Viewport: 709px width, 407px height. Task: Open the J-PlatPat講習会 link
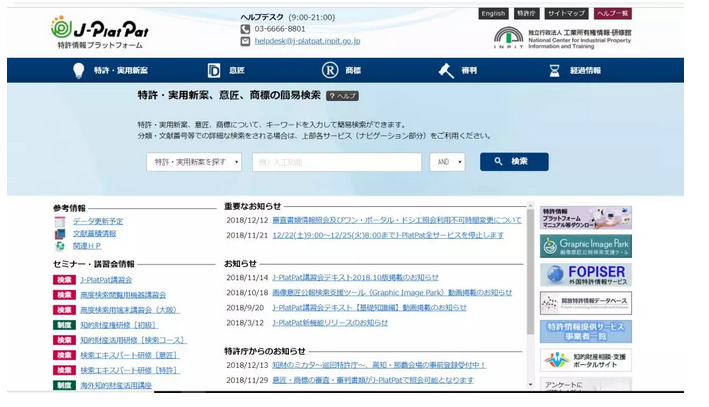(x=106, y=280)
